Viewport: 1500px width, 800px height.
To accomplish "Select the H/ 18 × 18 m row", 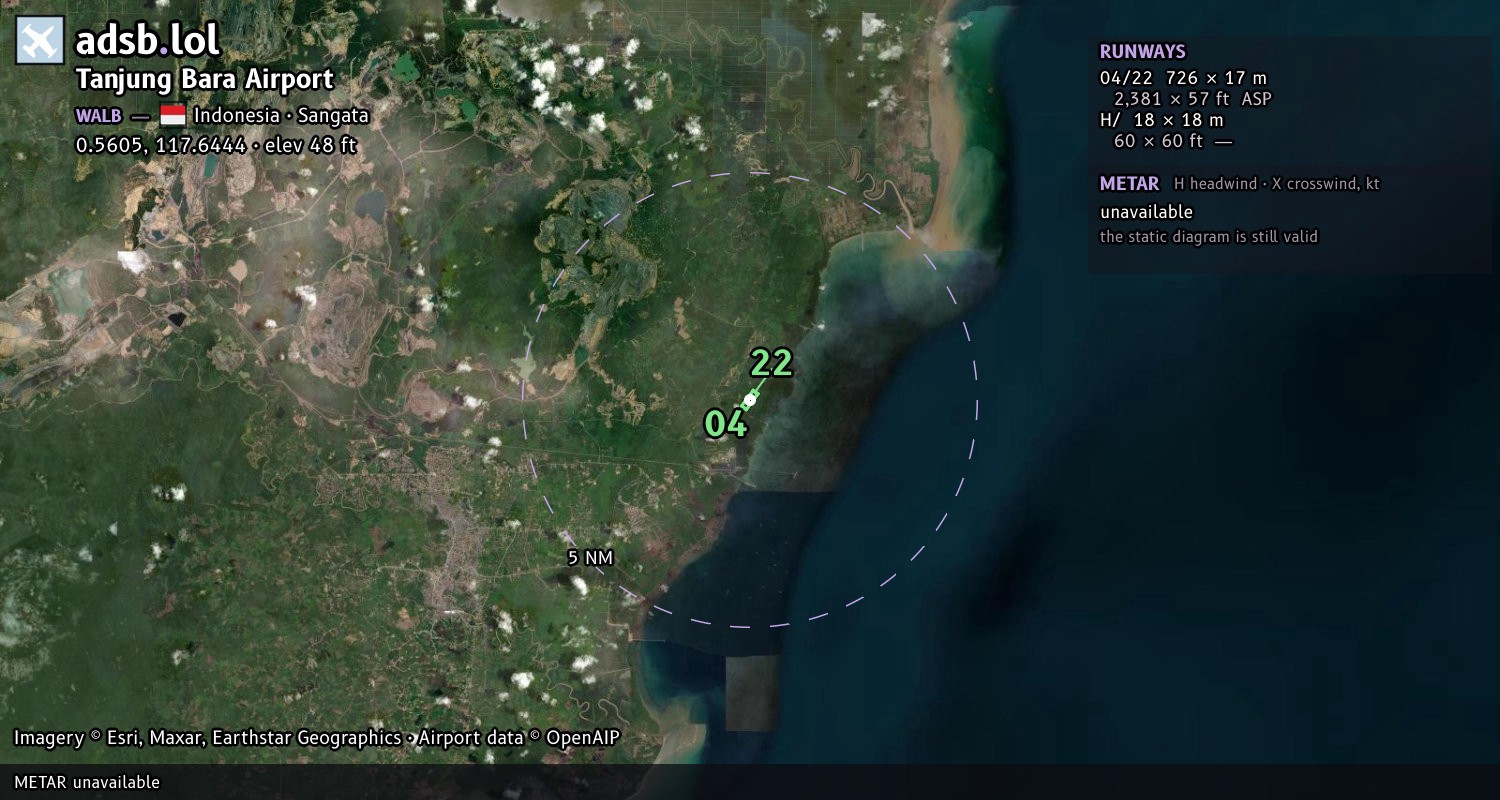I will [1161, 120].
